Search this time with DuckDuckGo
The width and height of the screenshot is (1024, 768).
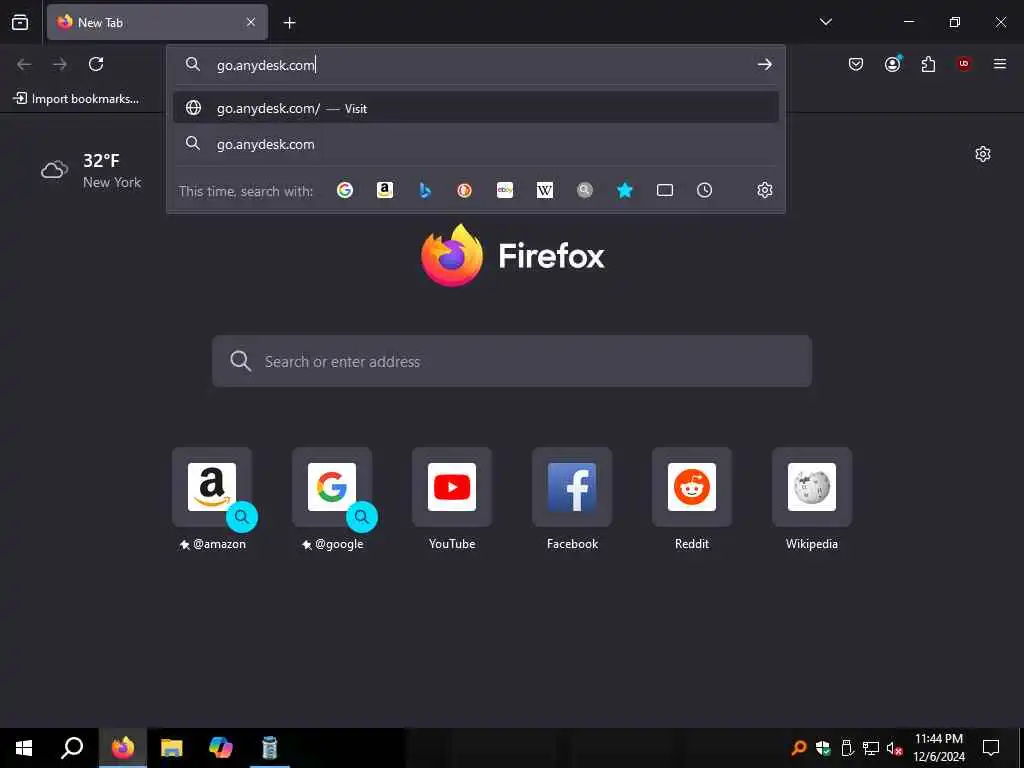464,190
